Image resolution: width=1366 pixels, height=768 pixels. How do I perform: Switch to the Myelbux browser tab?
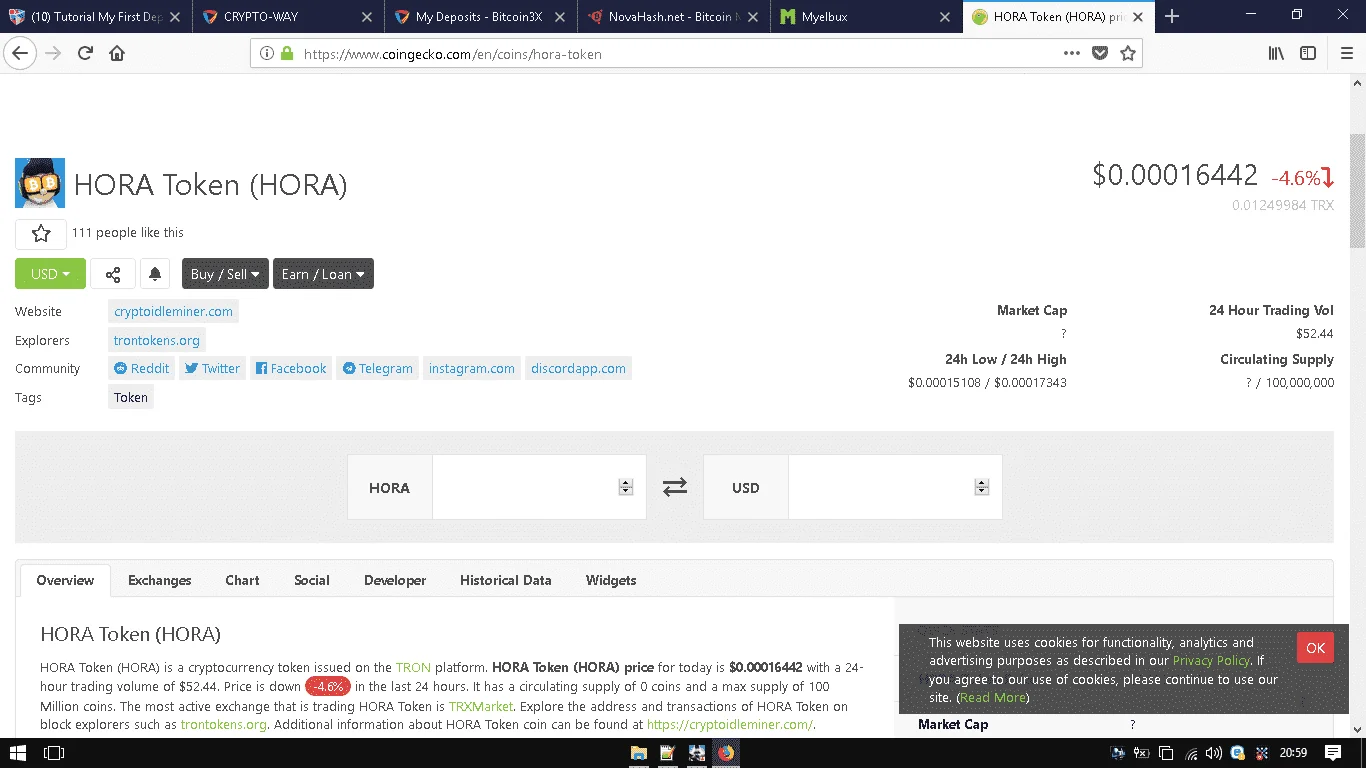coord(864,17)
